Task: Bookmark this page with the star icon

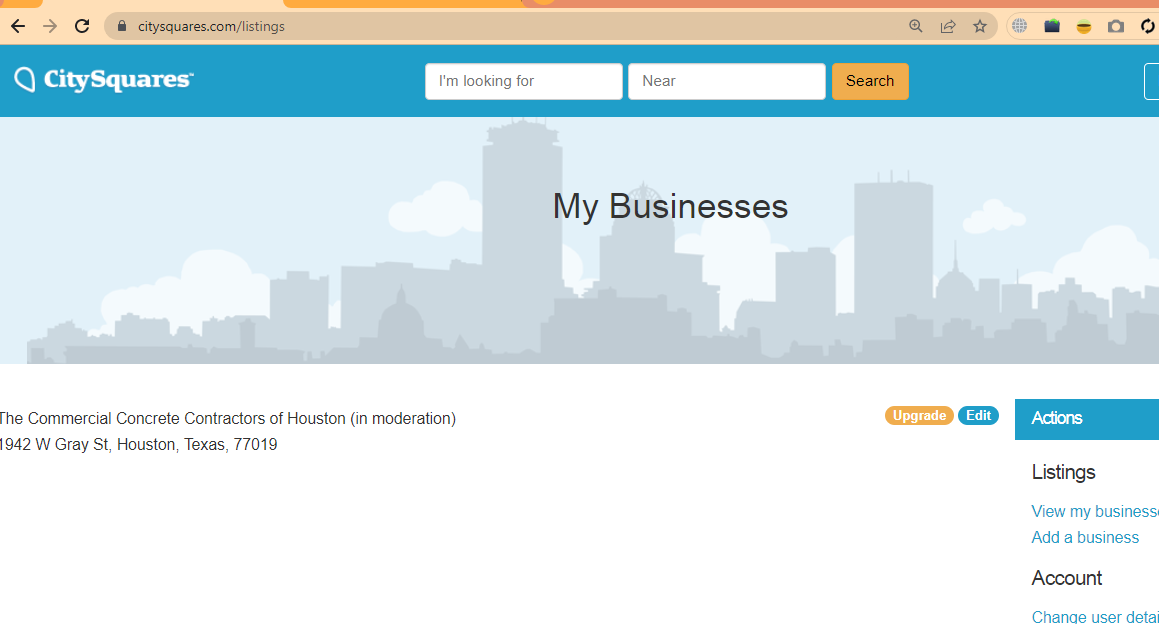Action: tap(980, 27)
